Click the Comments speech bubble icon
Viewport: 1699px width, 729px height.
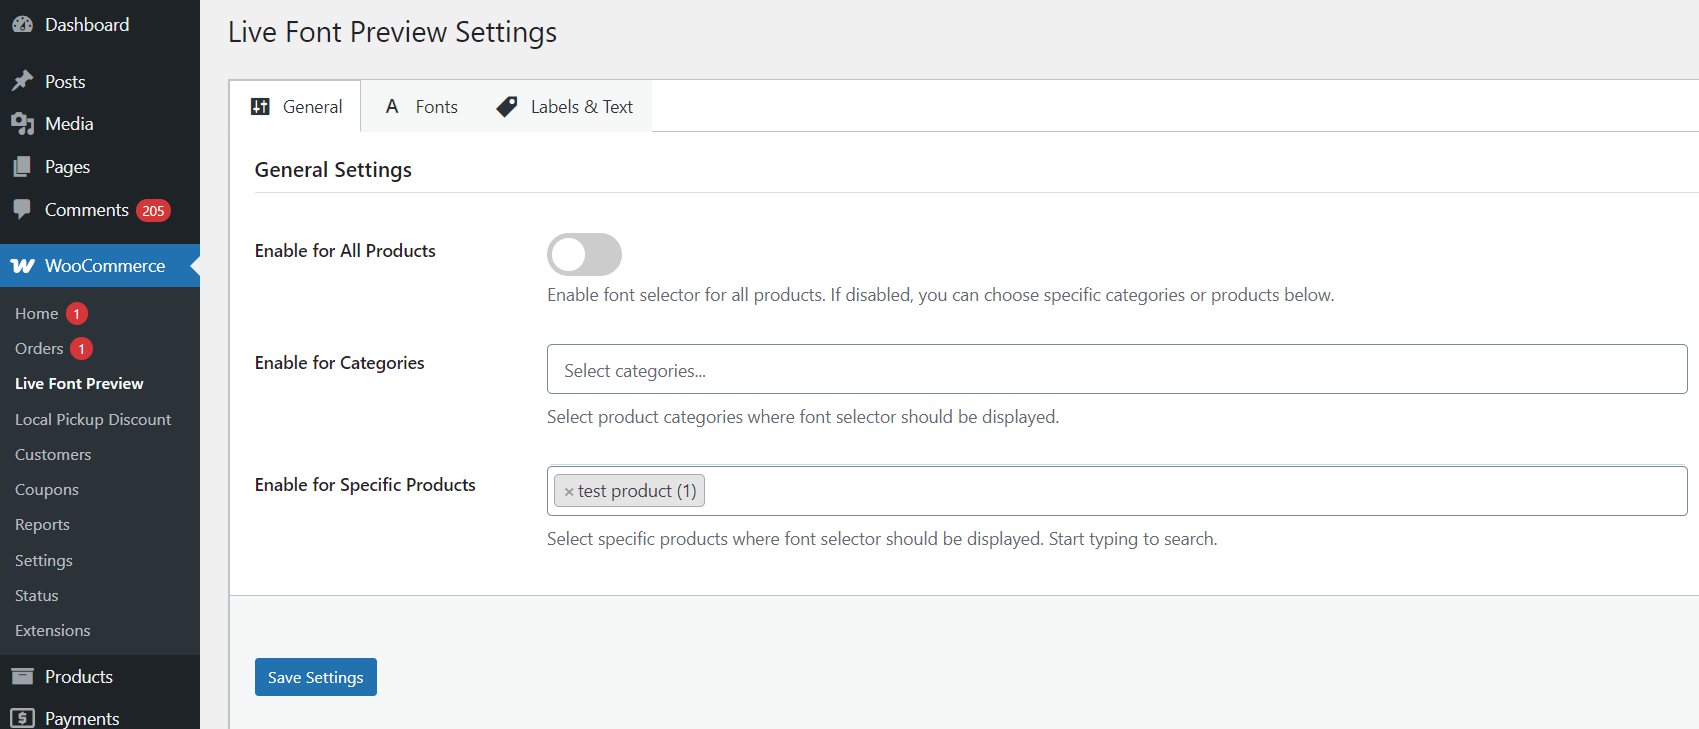click(22, 209)
